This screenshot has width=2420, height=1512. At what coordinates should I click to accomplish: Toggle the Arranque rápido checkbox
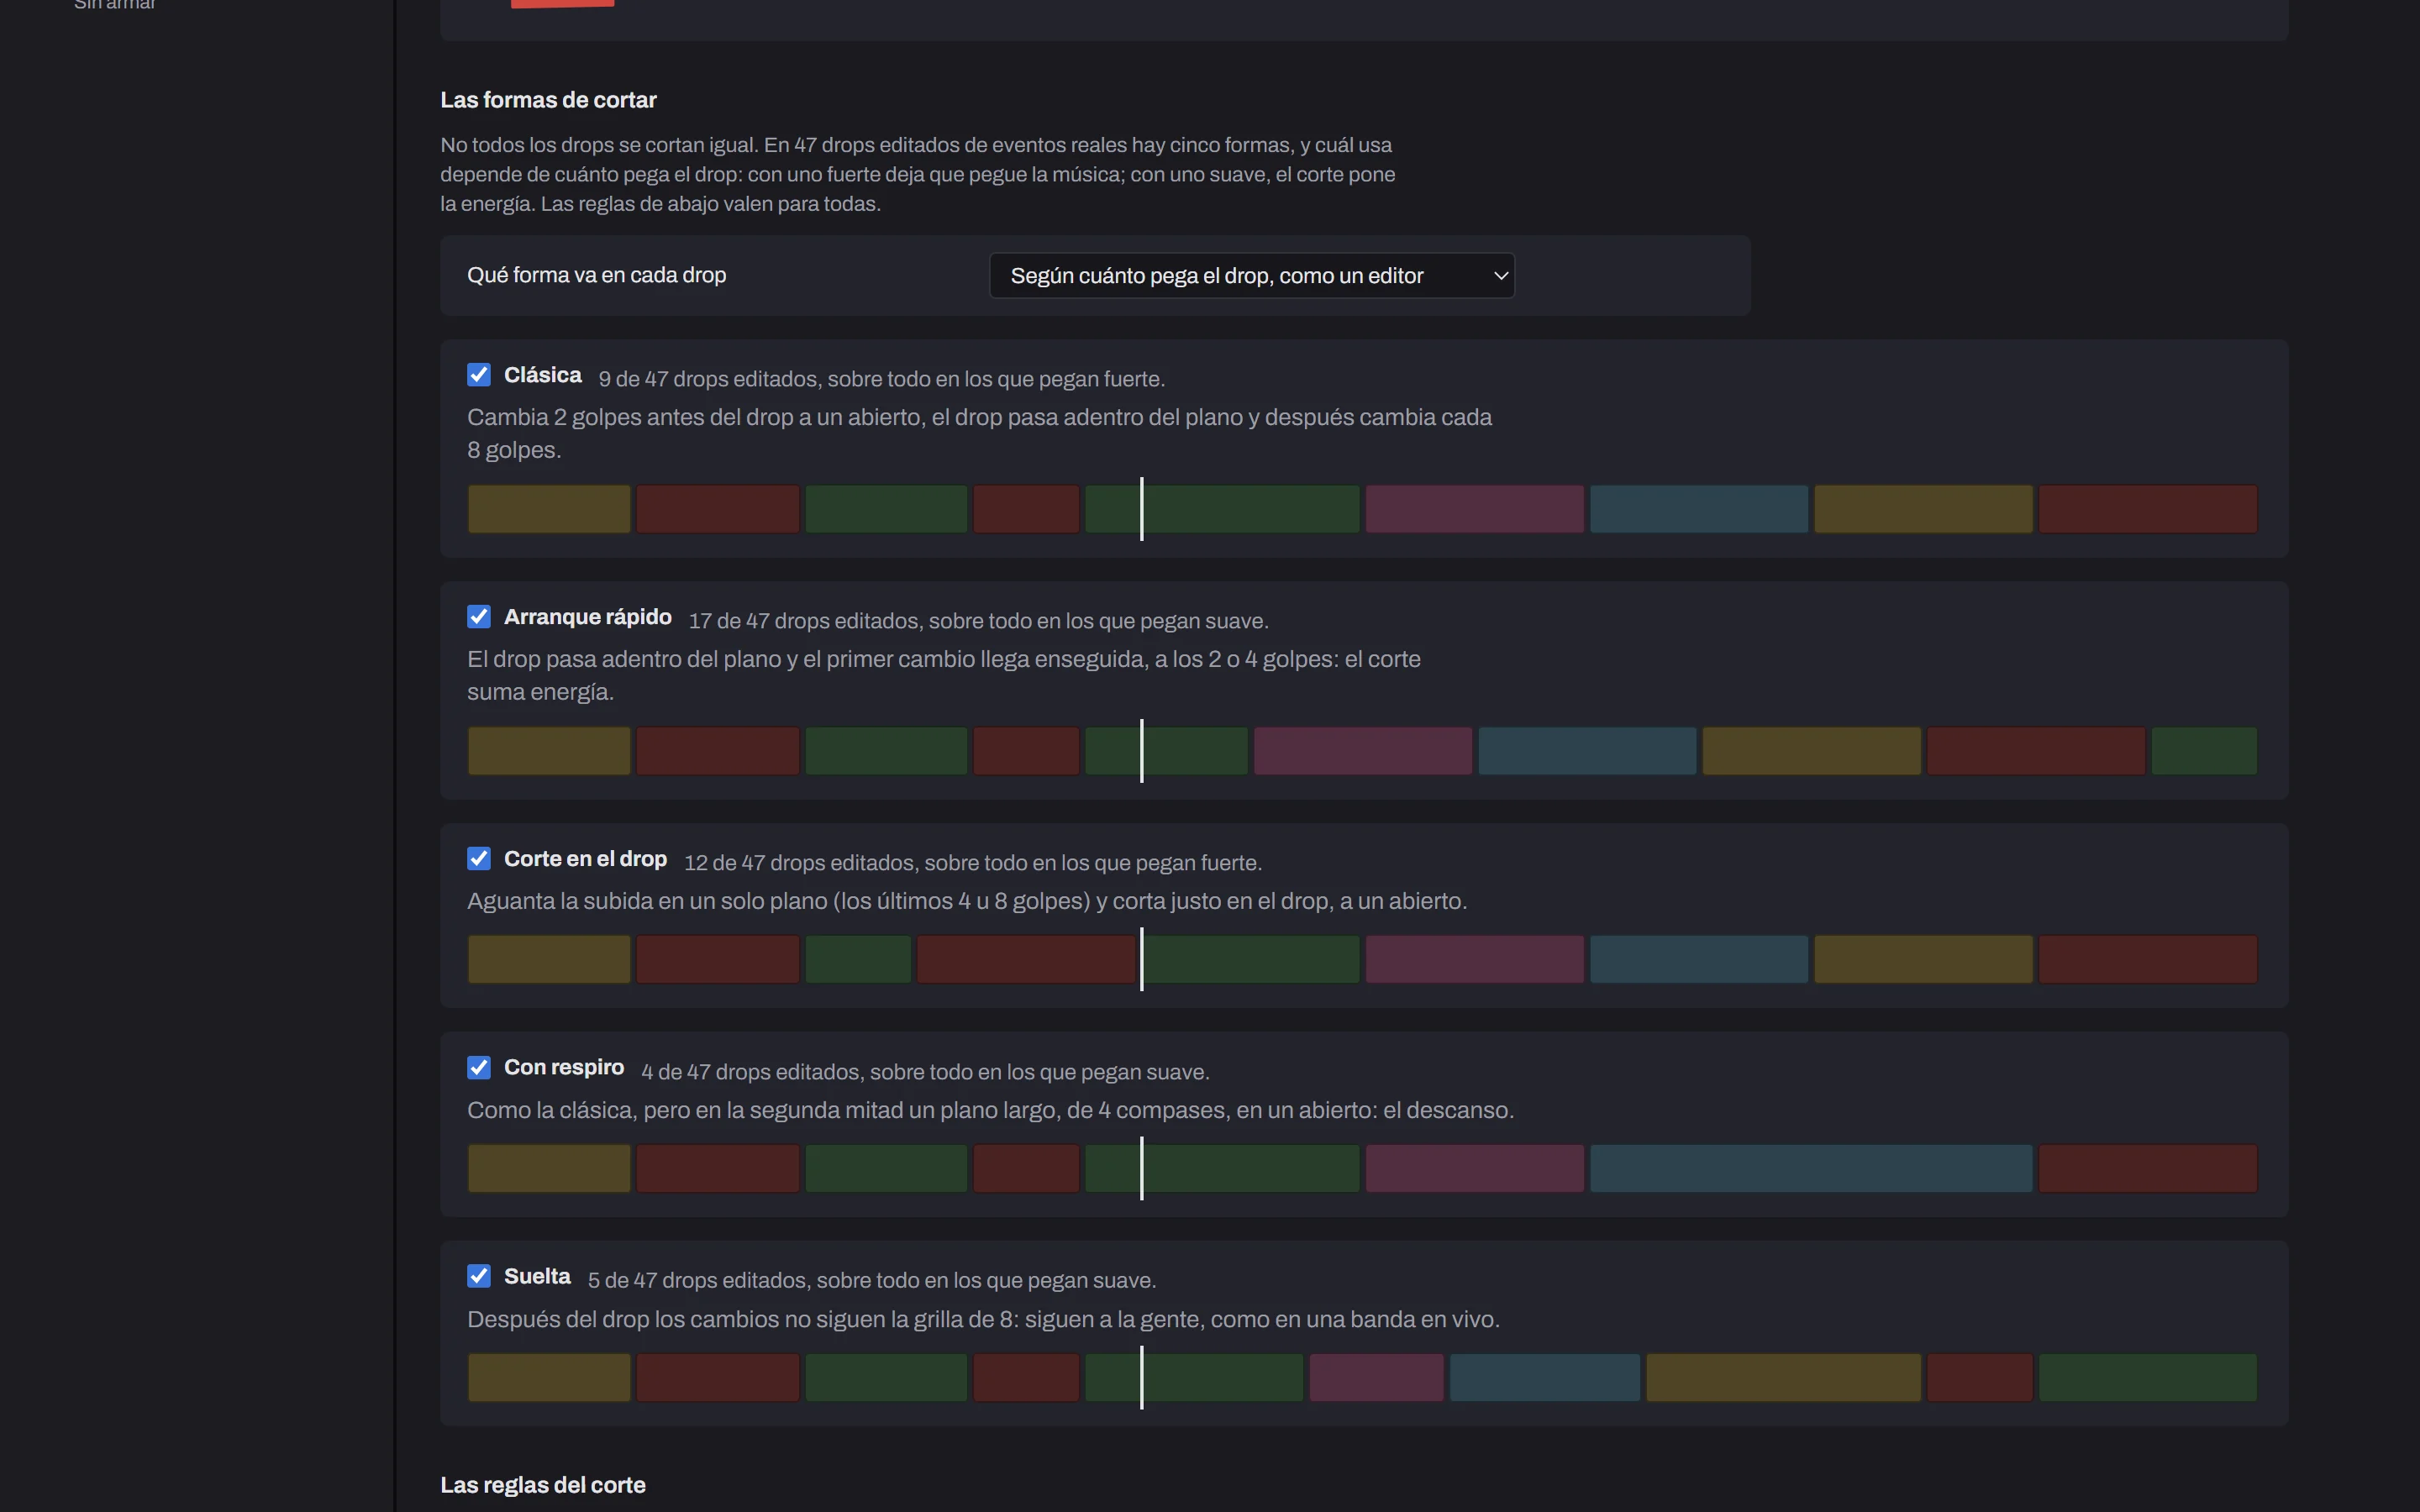(x=479, y=617)
